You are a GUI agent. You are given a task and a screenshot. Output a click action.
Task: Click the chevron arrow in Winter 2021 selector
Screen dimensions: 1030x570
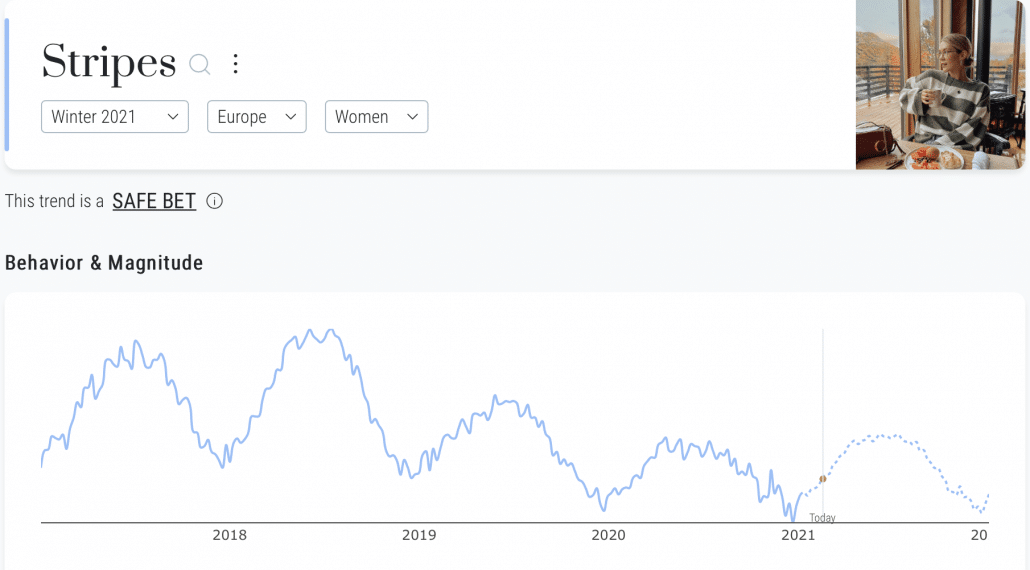[x=173, y=117]
